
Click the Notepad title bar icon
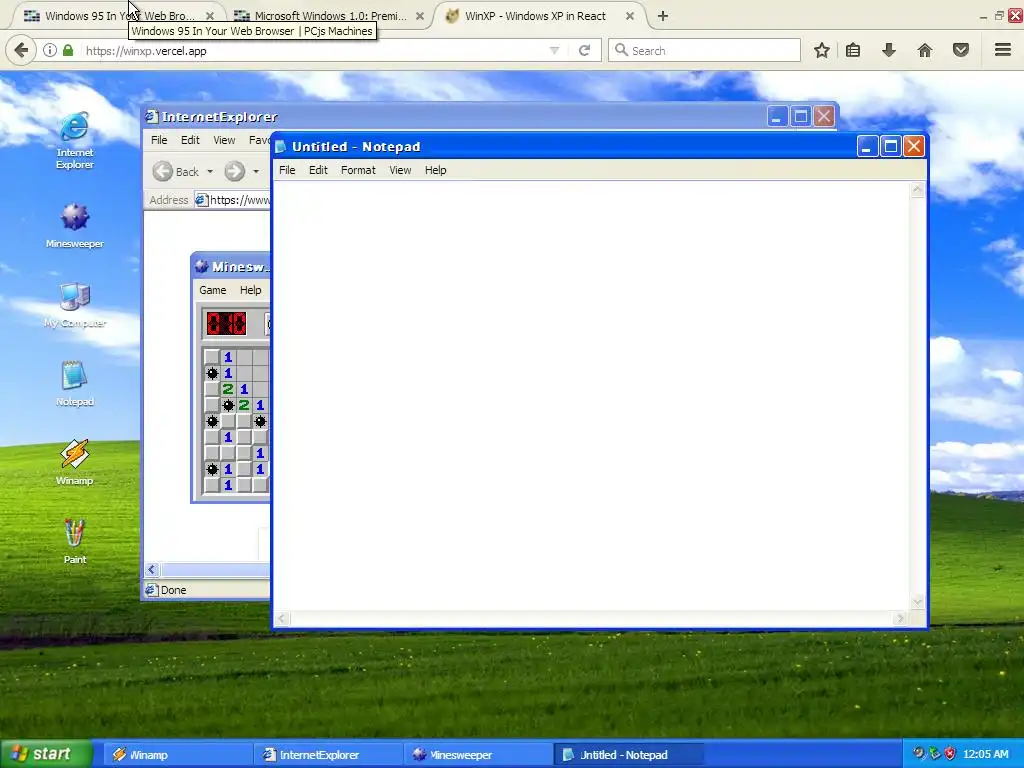pos(281,147)
